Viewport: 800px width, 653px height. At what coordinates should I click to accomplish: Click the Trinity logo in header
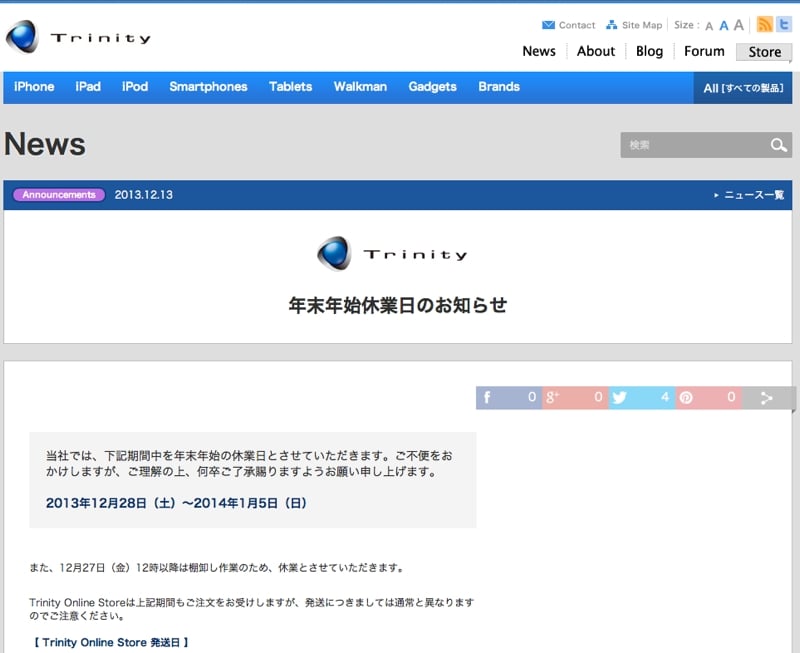click(x=78, y=38)
